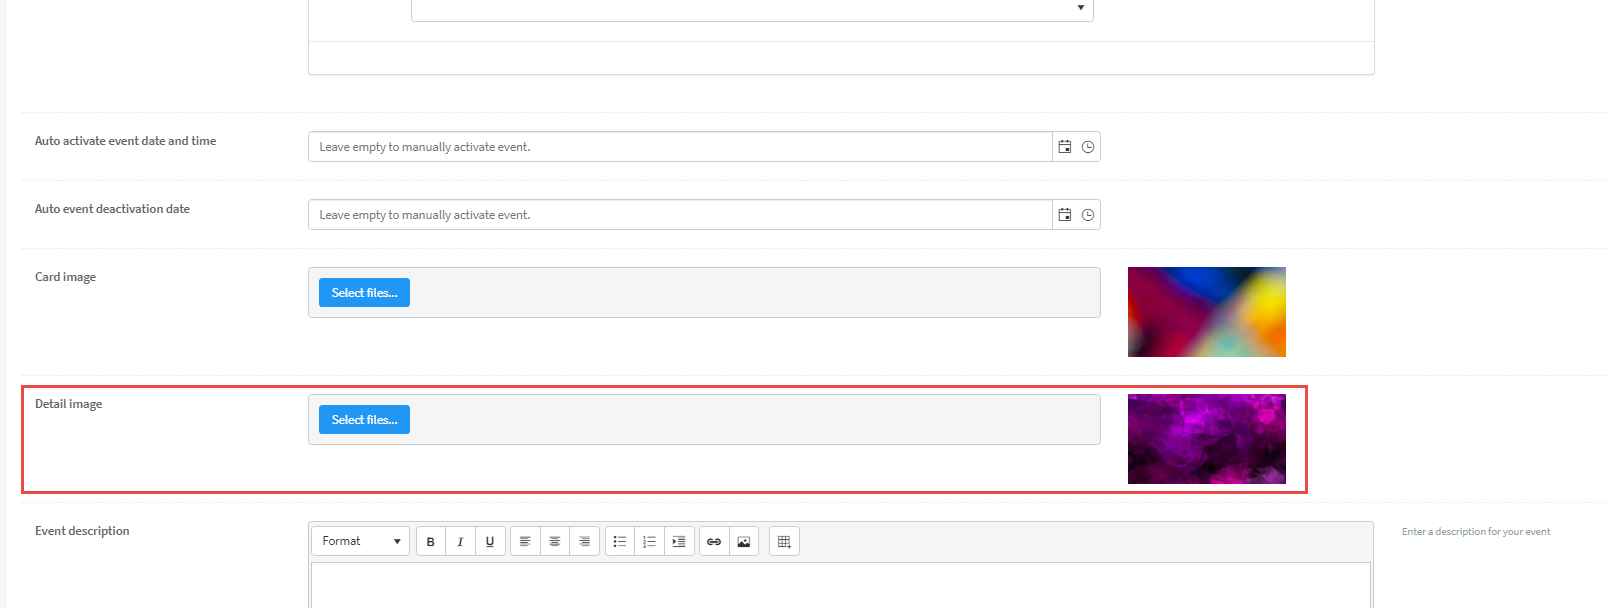Open the Format dropdown
The width and height of the screenshot is (1608, 608).
tap(361, 541)
